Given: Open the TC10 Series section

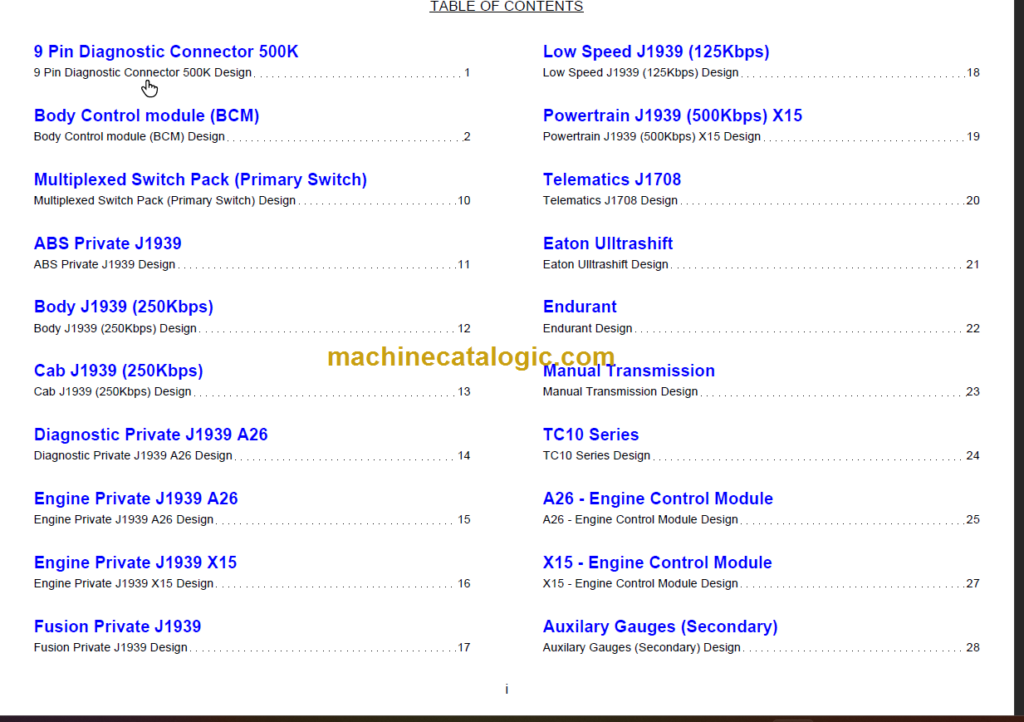Looking at the screenshot, I should pyautogui.click(x=591, y=434).
